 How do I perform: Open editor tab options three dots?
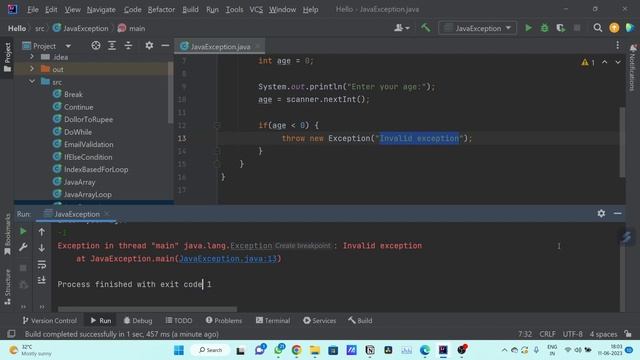[618, 45]
